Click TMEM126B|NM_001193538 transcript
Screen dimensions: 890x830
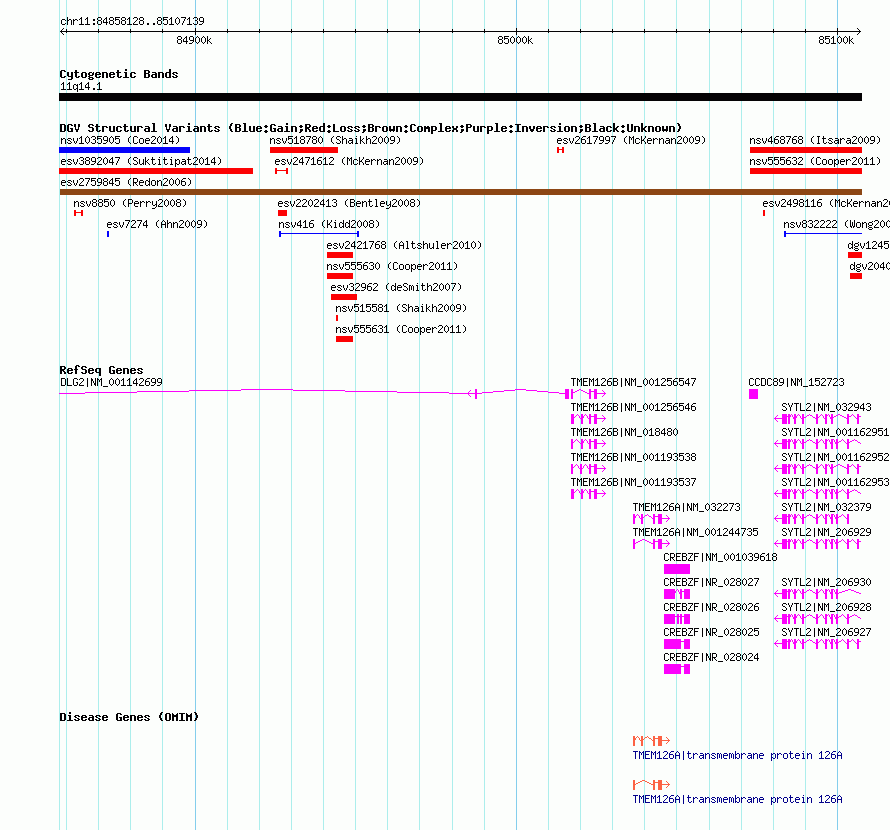point(588,469)
